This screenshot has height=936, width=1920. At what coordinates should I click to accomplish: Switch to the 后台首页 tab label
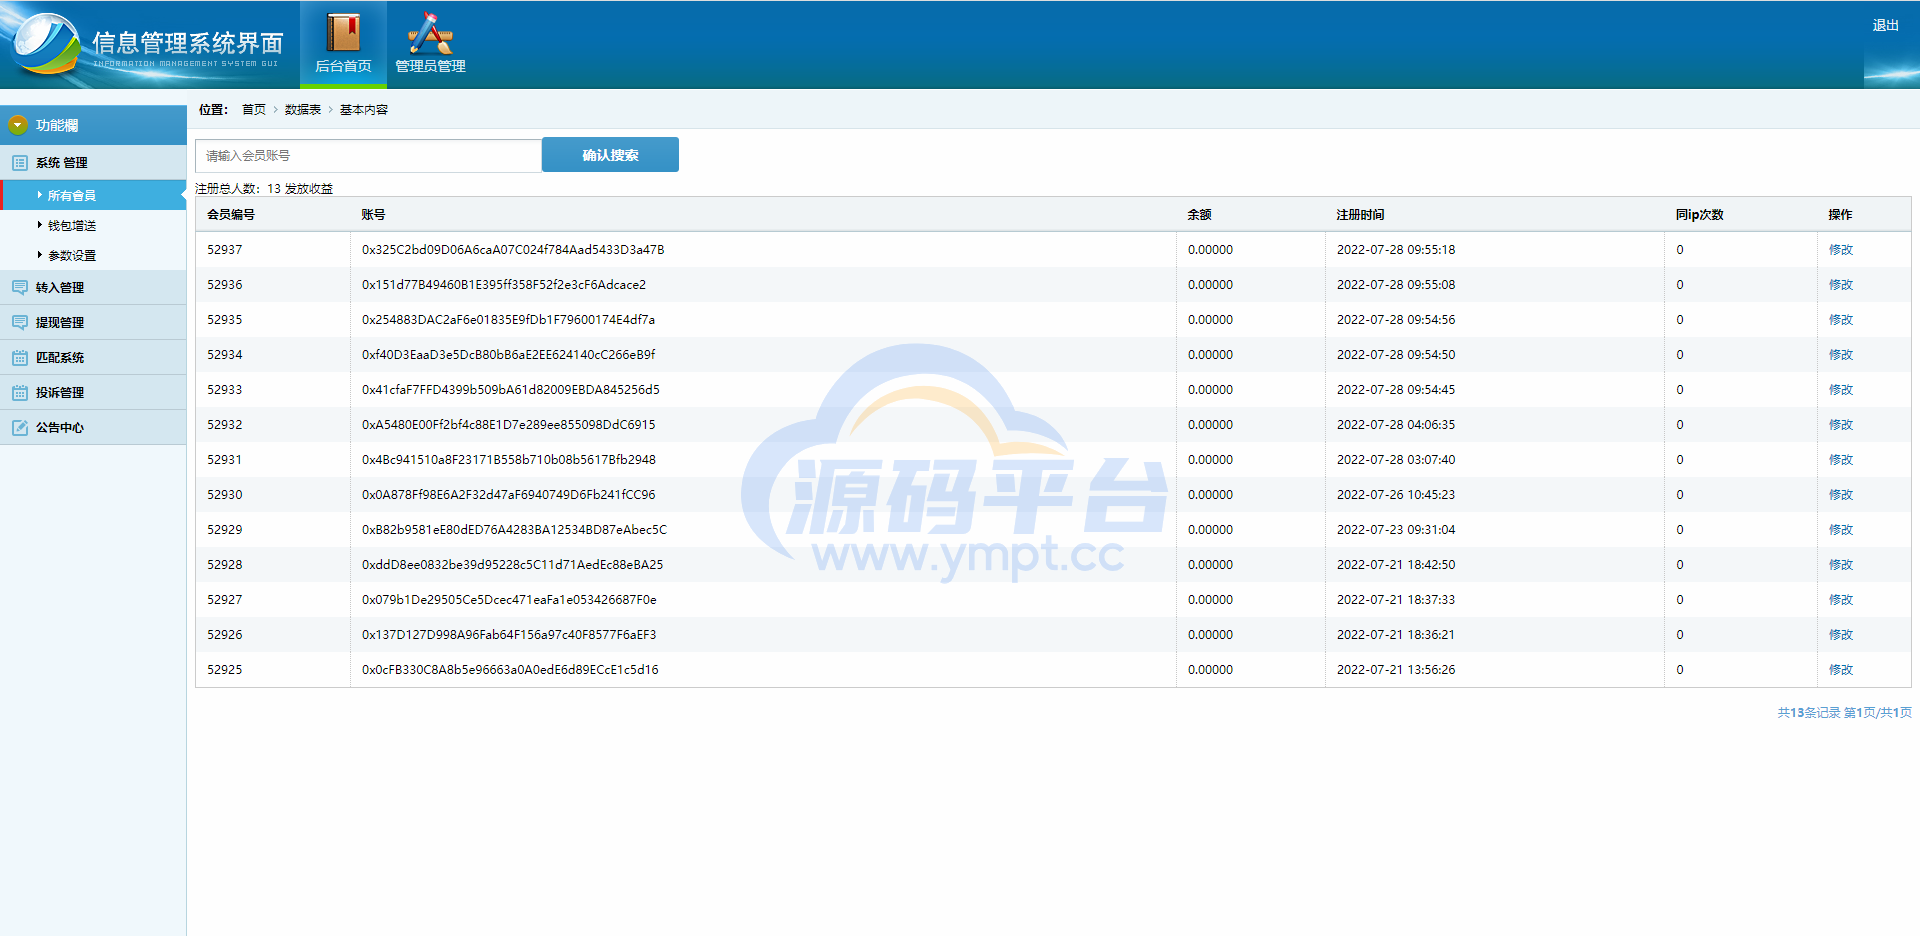pos(343,66)
